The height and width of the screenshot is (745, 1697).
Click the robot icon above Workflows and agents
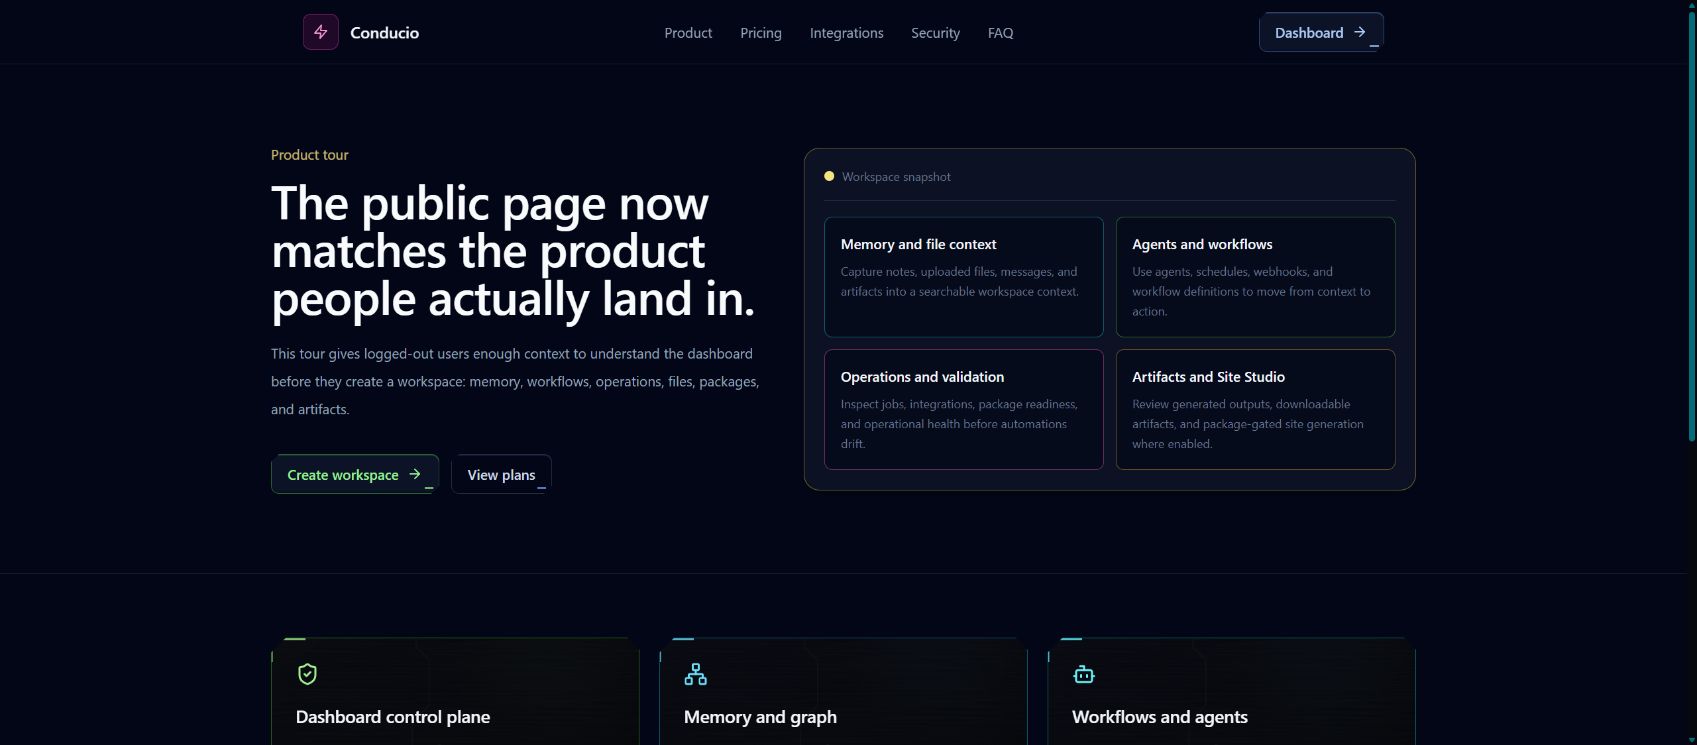tap(1083, 675)
